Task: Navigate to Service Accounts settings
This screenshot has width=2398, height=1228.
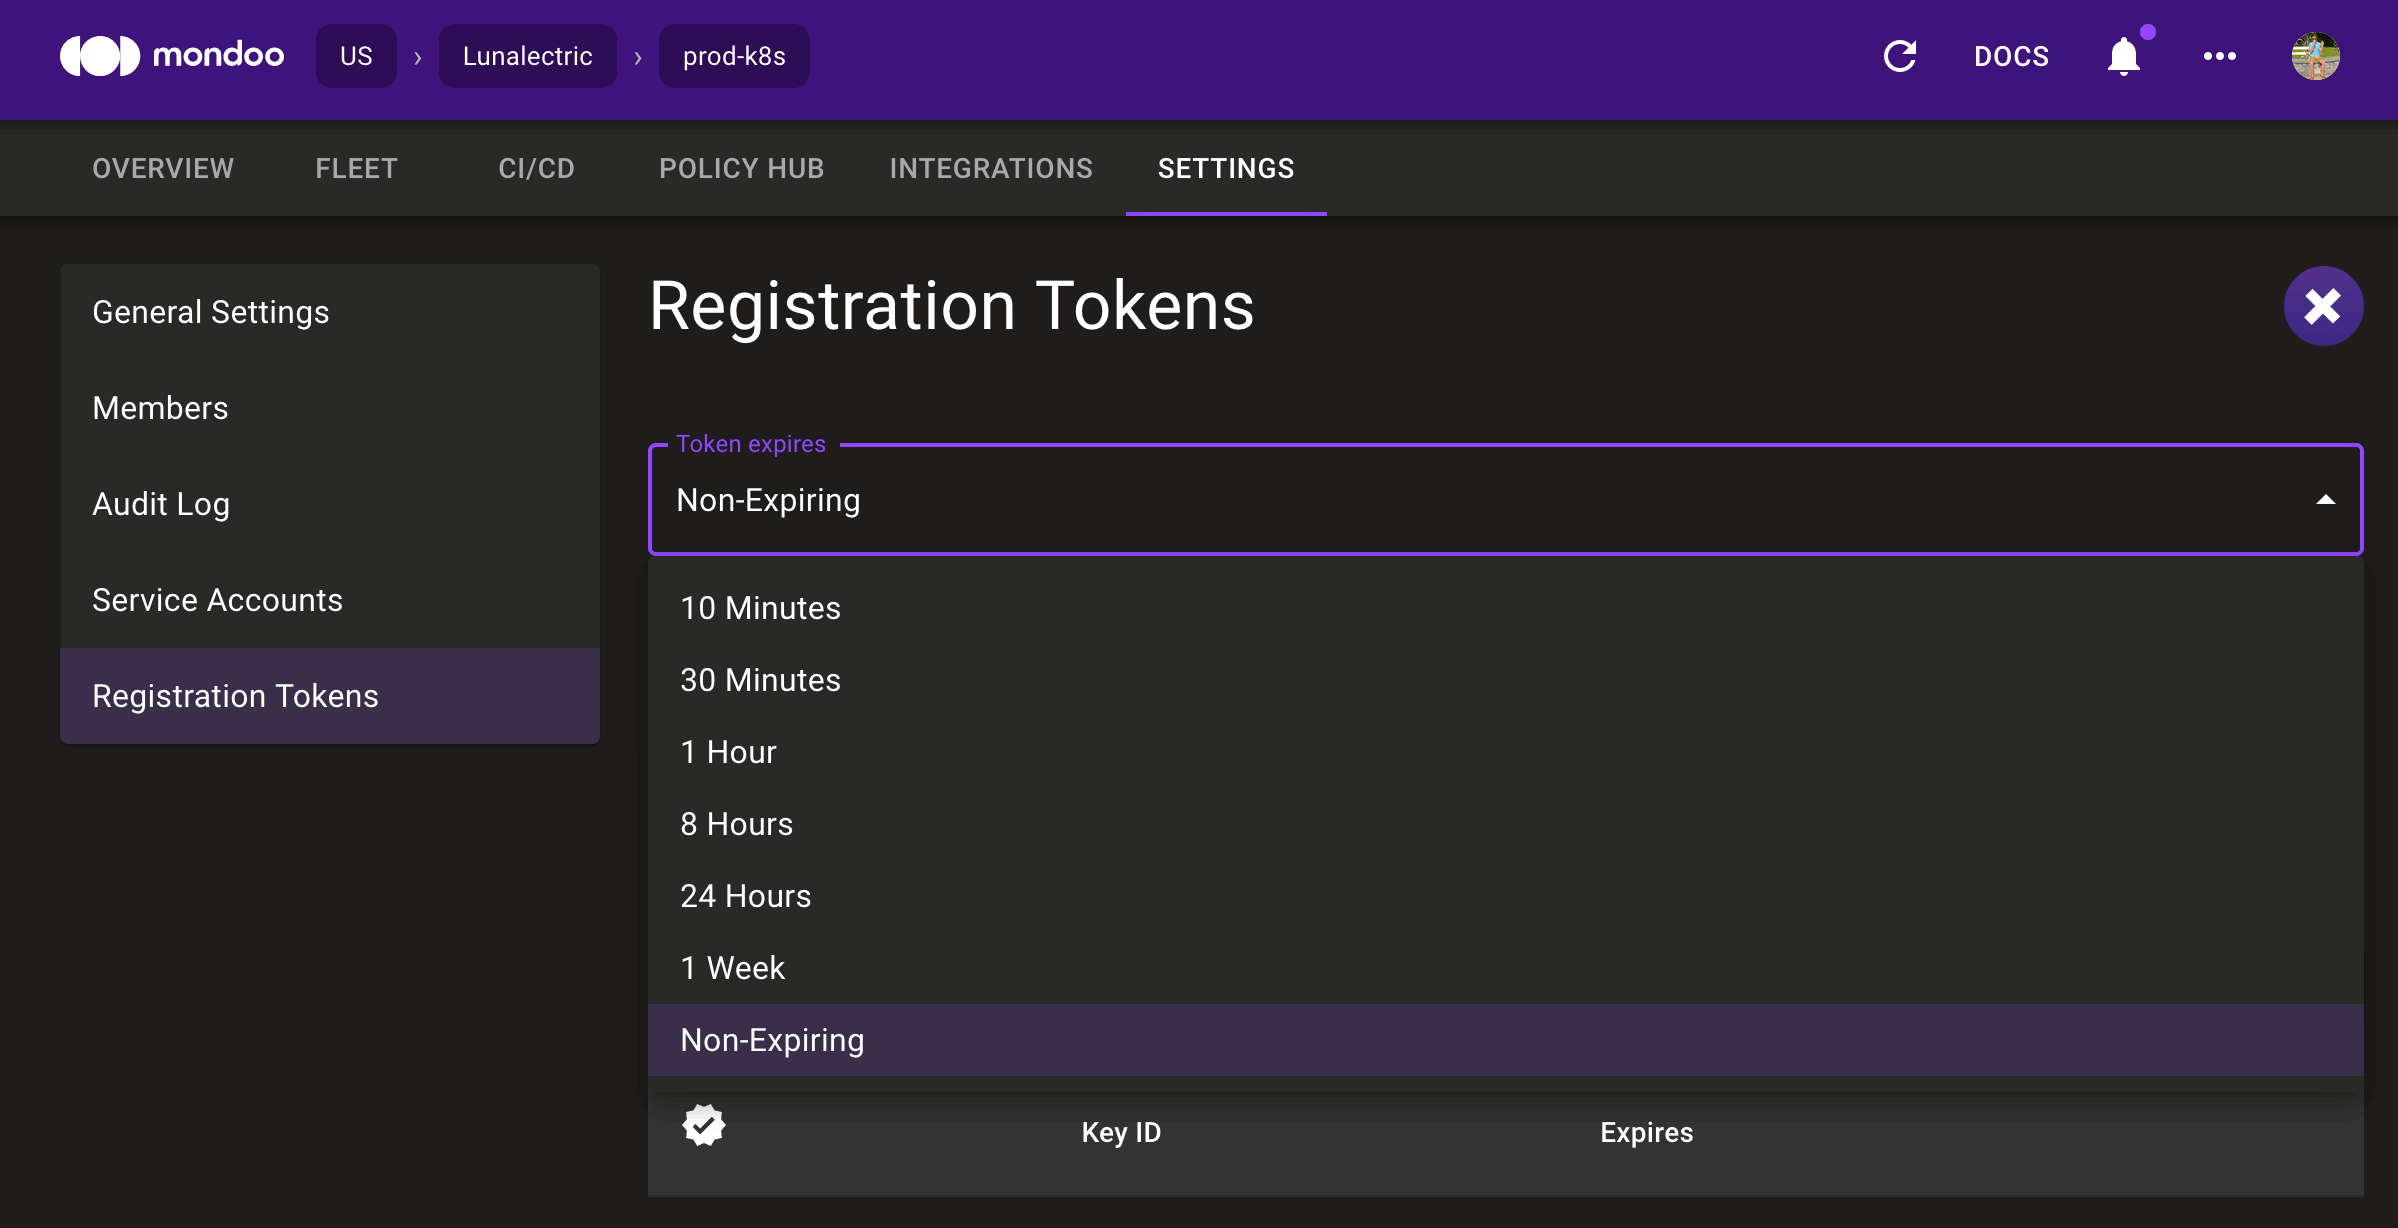Action: point(217,600)
